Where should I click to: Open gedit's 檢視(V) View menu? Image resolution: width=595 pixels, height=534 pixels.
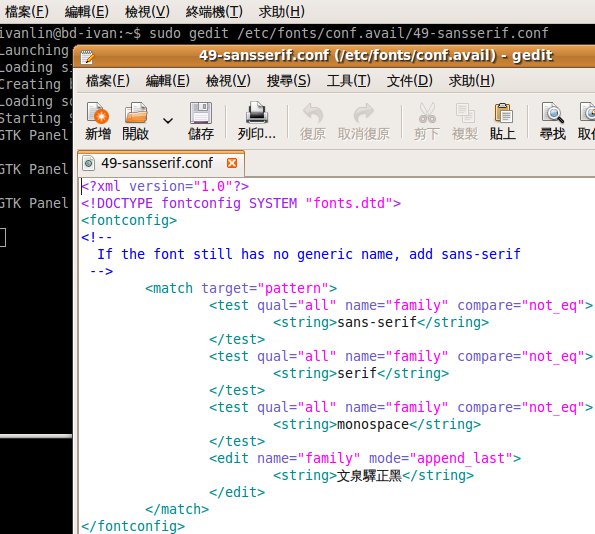point(228,81)
